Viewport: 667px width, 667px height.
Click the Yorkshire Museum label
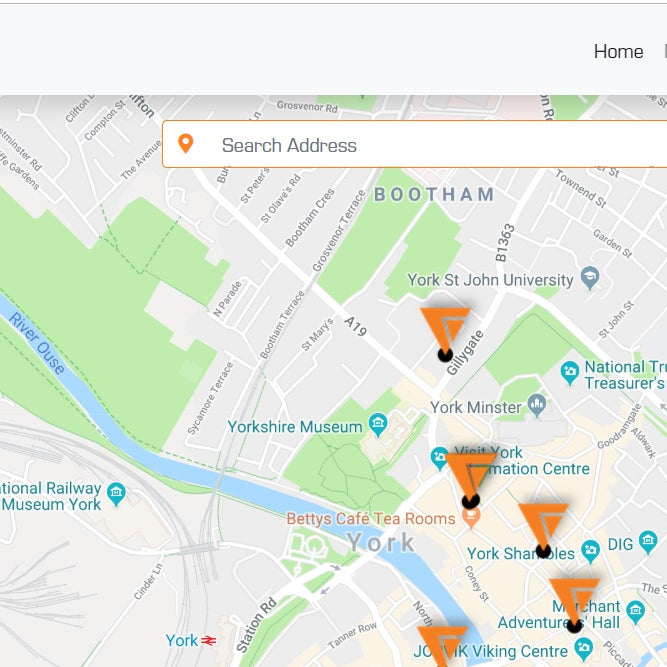[295, 427]
